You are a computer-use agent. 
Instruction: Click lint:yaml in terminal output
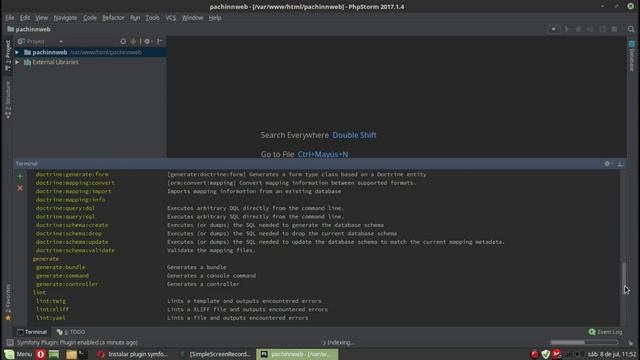(51, 318)
